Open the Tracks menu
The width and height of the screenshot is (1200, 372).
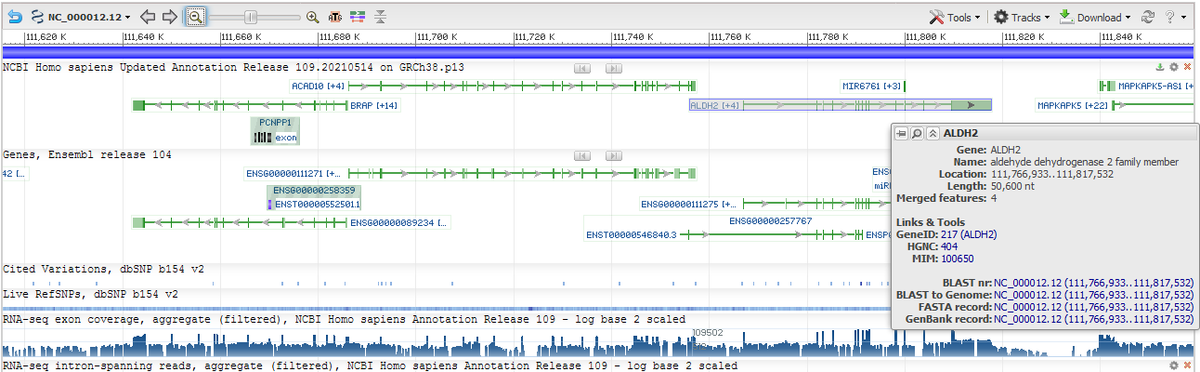click(x=1021, y=17)
